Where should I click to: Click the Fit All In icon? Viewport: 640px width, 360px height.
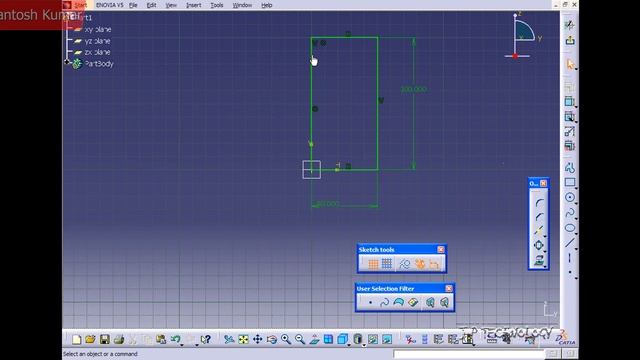pos(243,340)
